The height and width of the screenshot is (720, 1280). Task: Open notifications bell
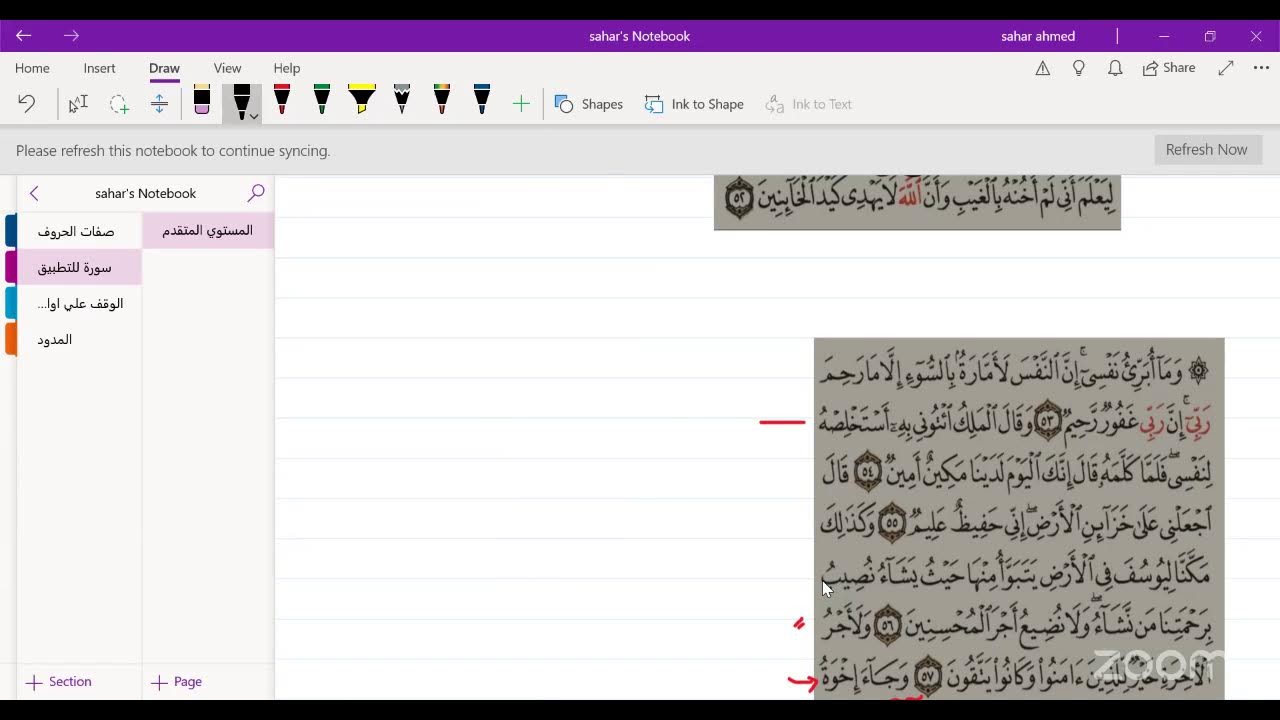pos(1114,68)
